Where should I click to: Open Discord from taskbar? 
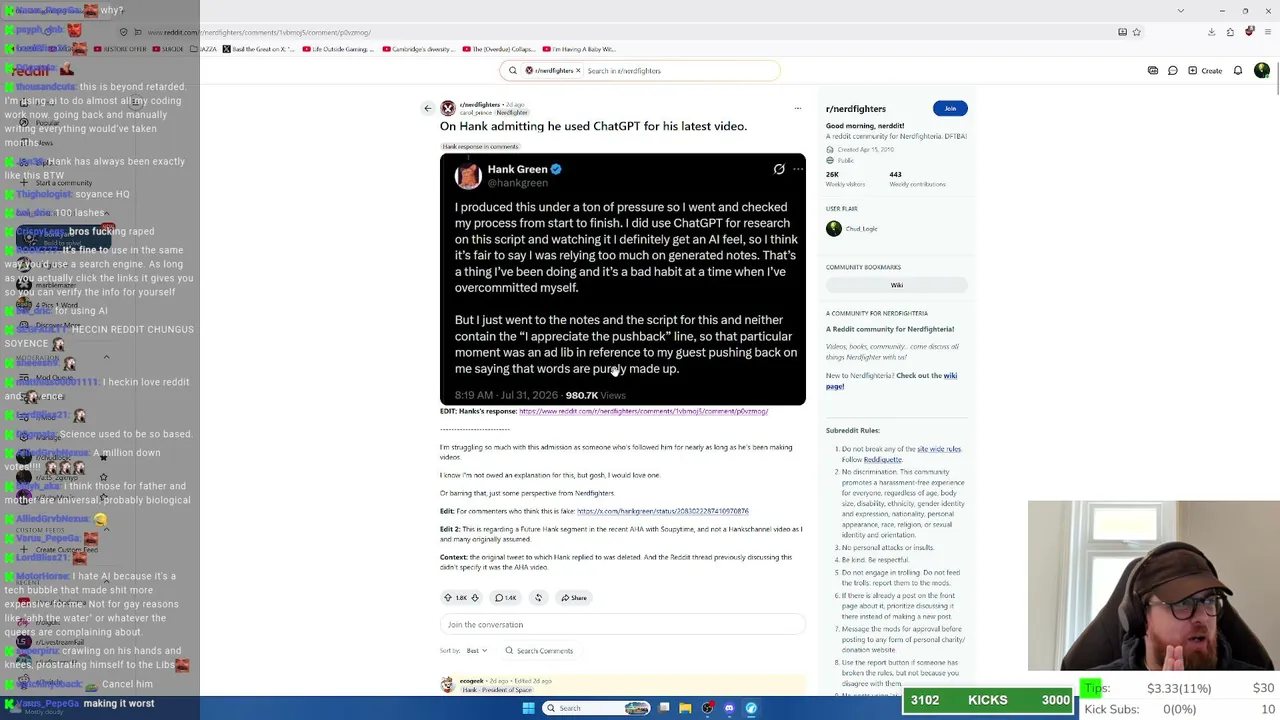click(x=729, y=708)
